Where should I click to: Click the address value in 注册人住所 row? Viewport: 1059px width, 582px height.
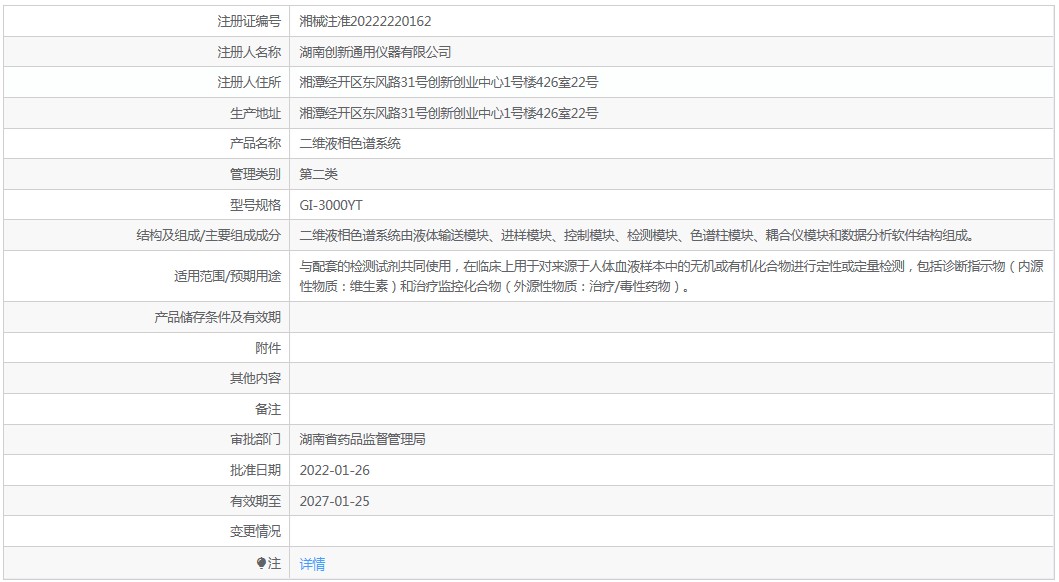(x=448, y=82)
